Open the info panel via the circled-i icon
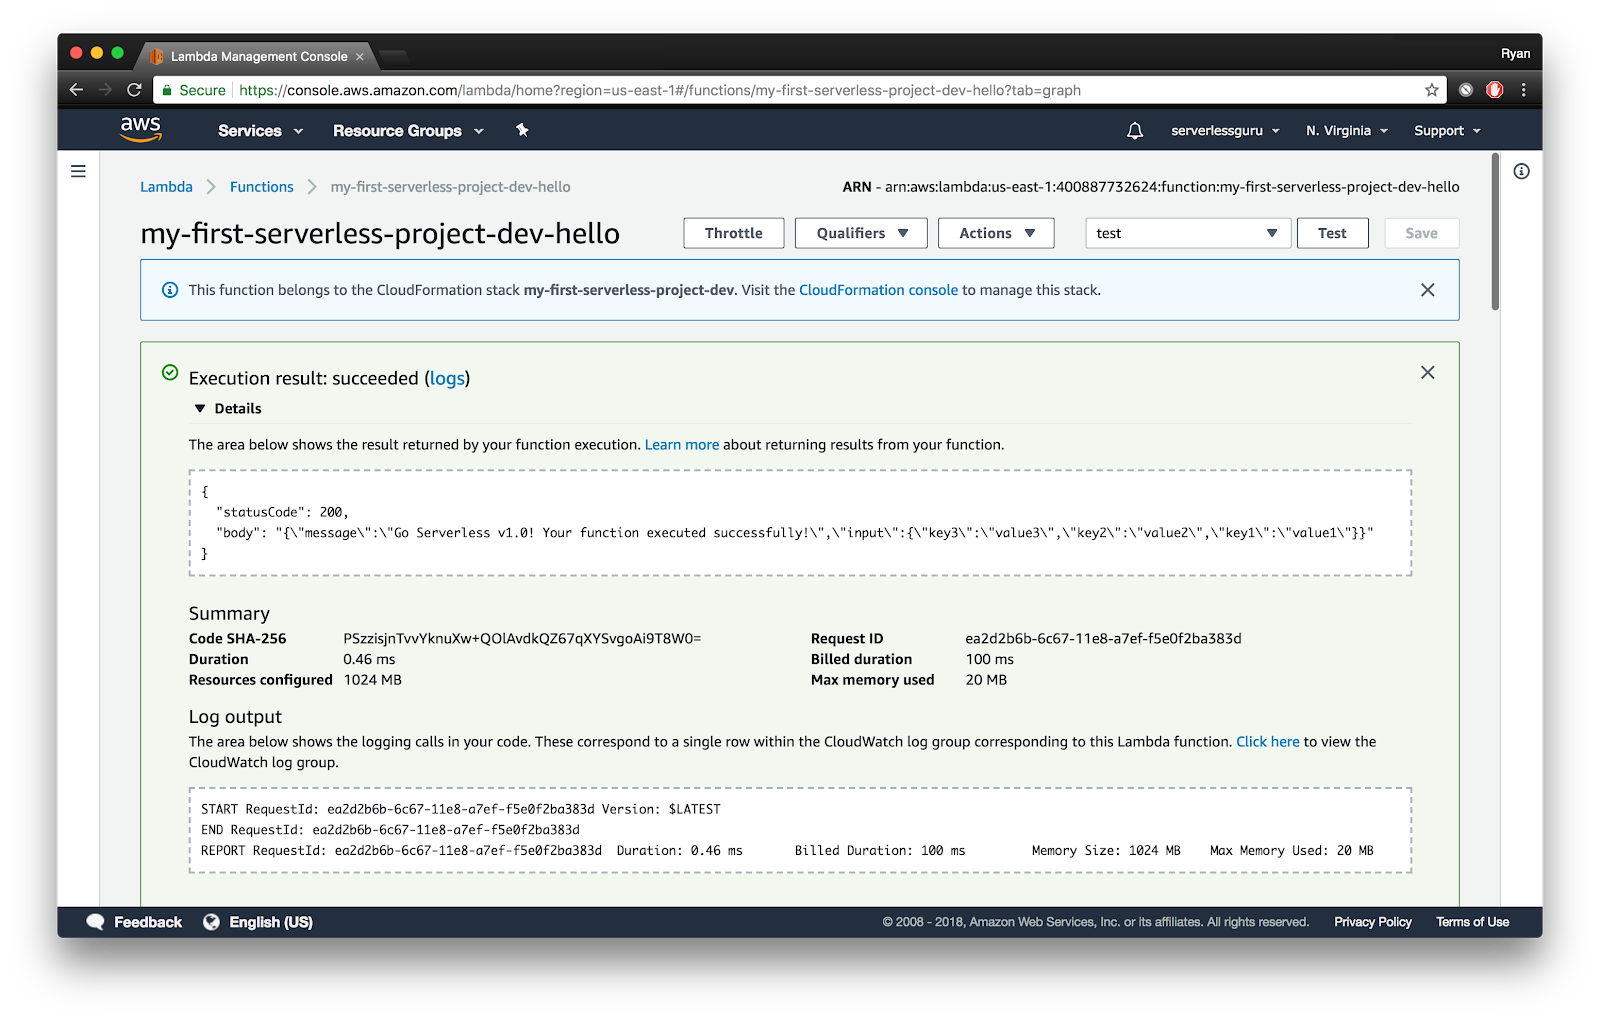1600x1020 pixels. (x=1522, y=171)
